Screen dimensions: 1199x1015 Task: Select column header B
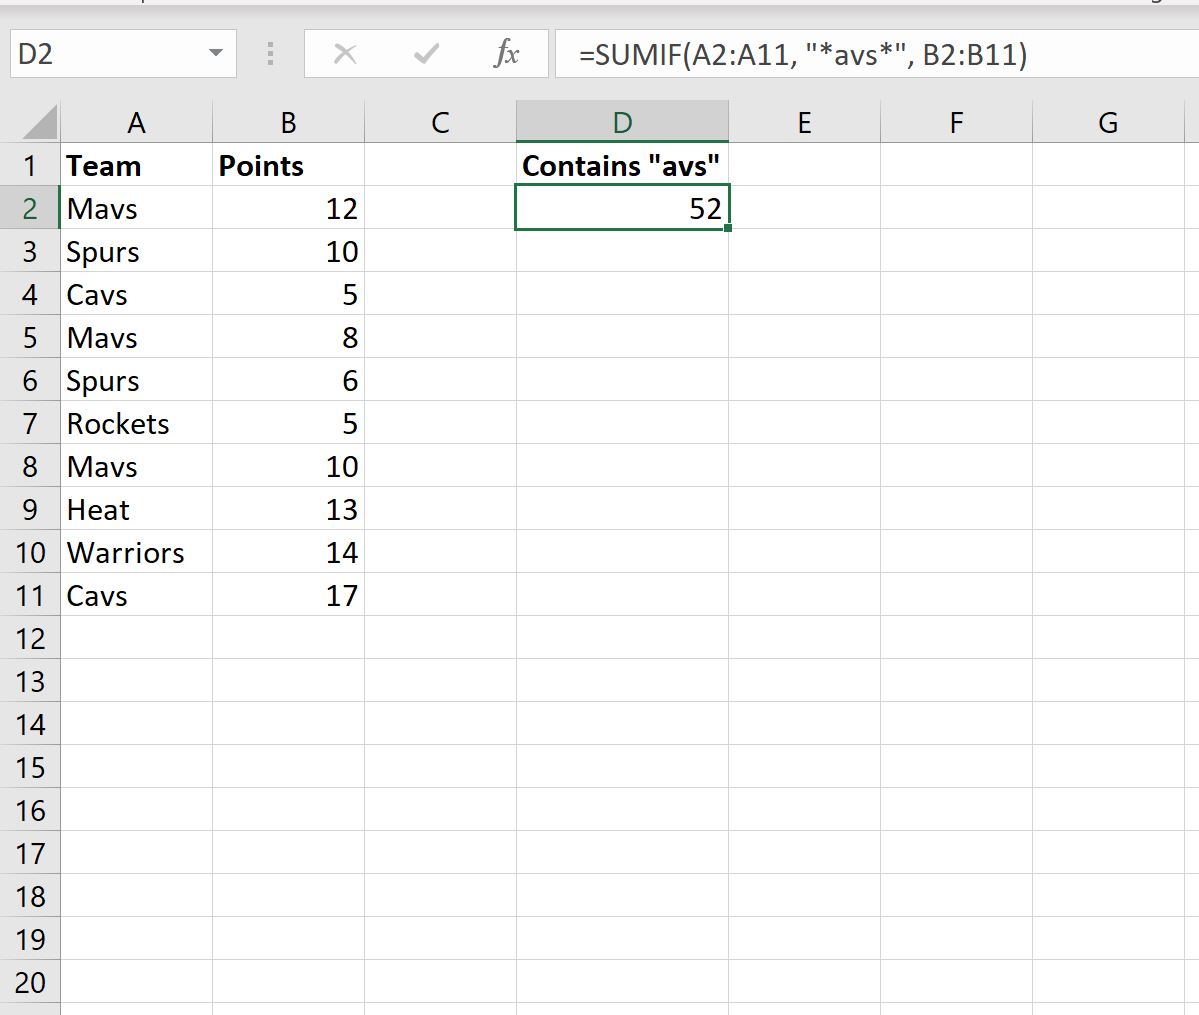click(x=288, y=121)
